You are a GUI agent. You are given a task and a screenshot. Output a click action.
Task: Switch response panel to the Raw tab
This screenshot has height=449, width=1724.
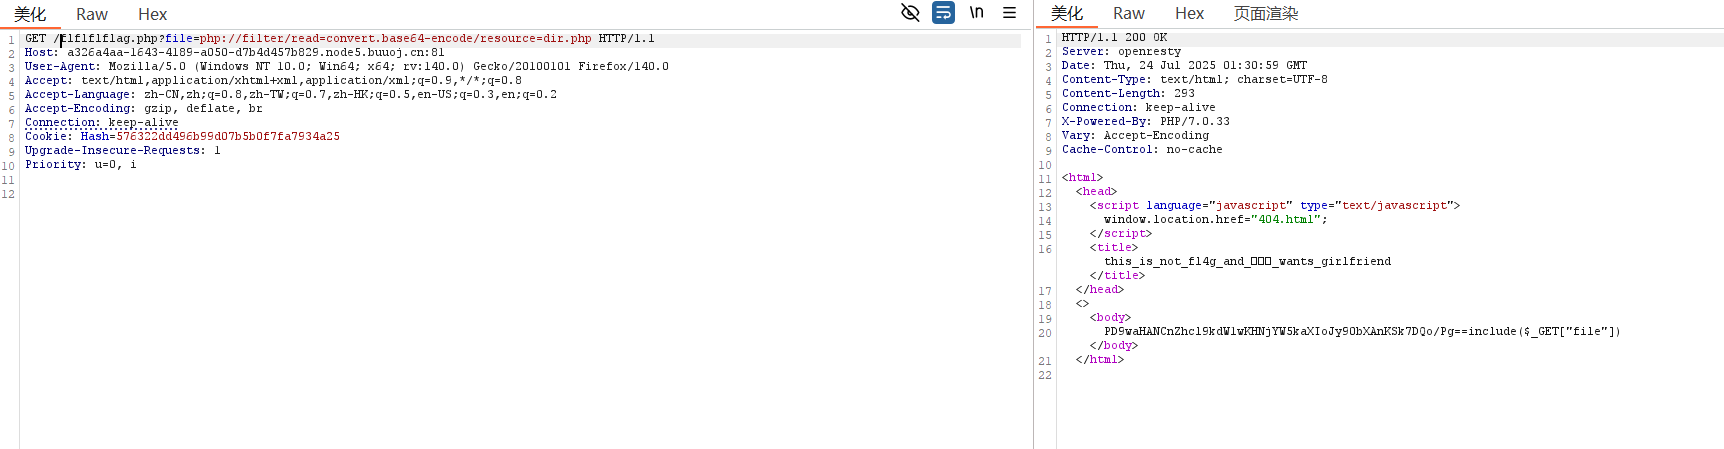pos(1129,13)
